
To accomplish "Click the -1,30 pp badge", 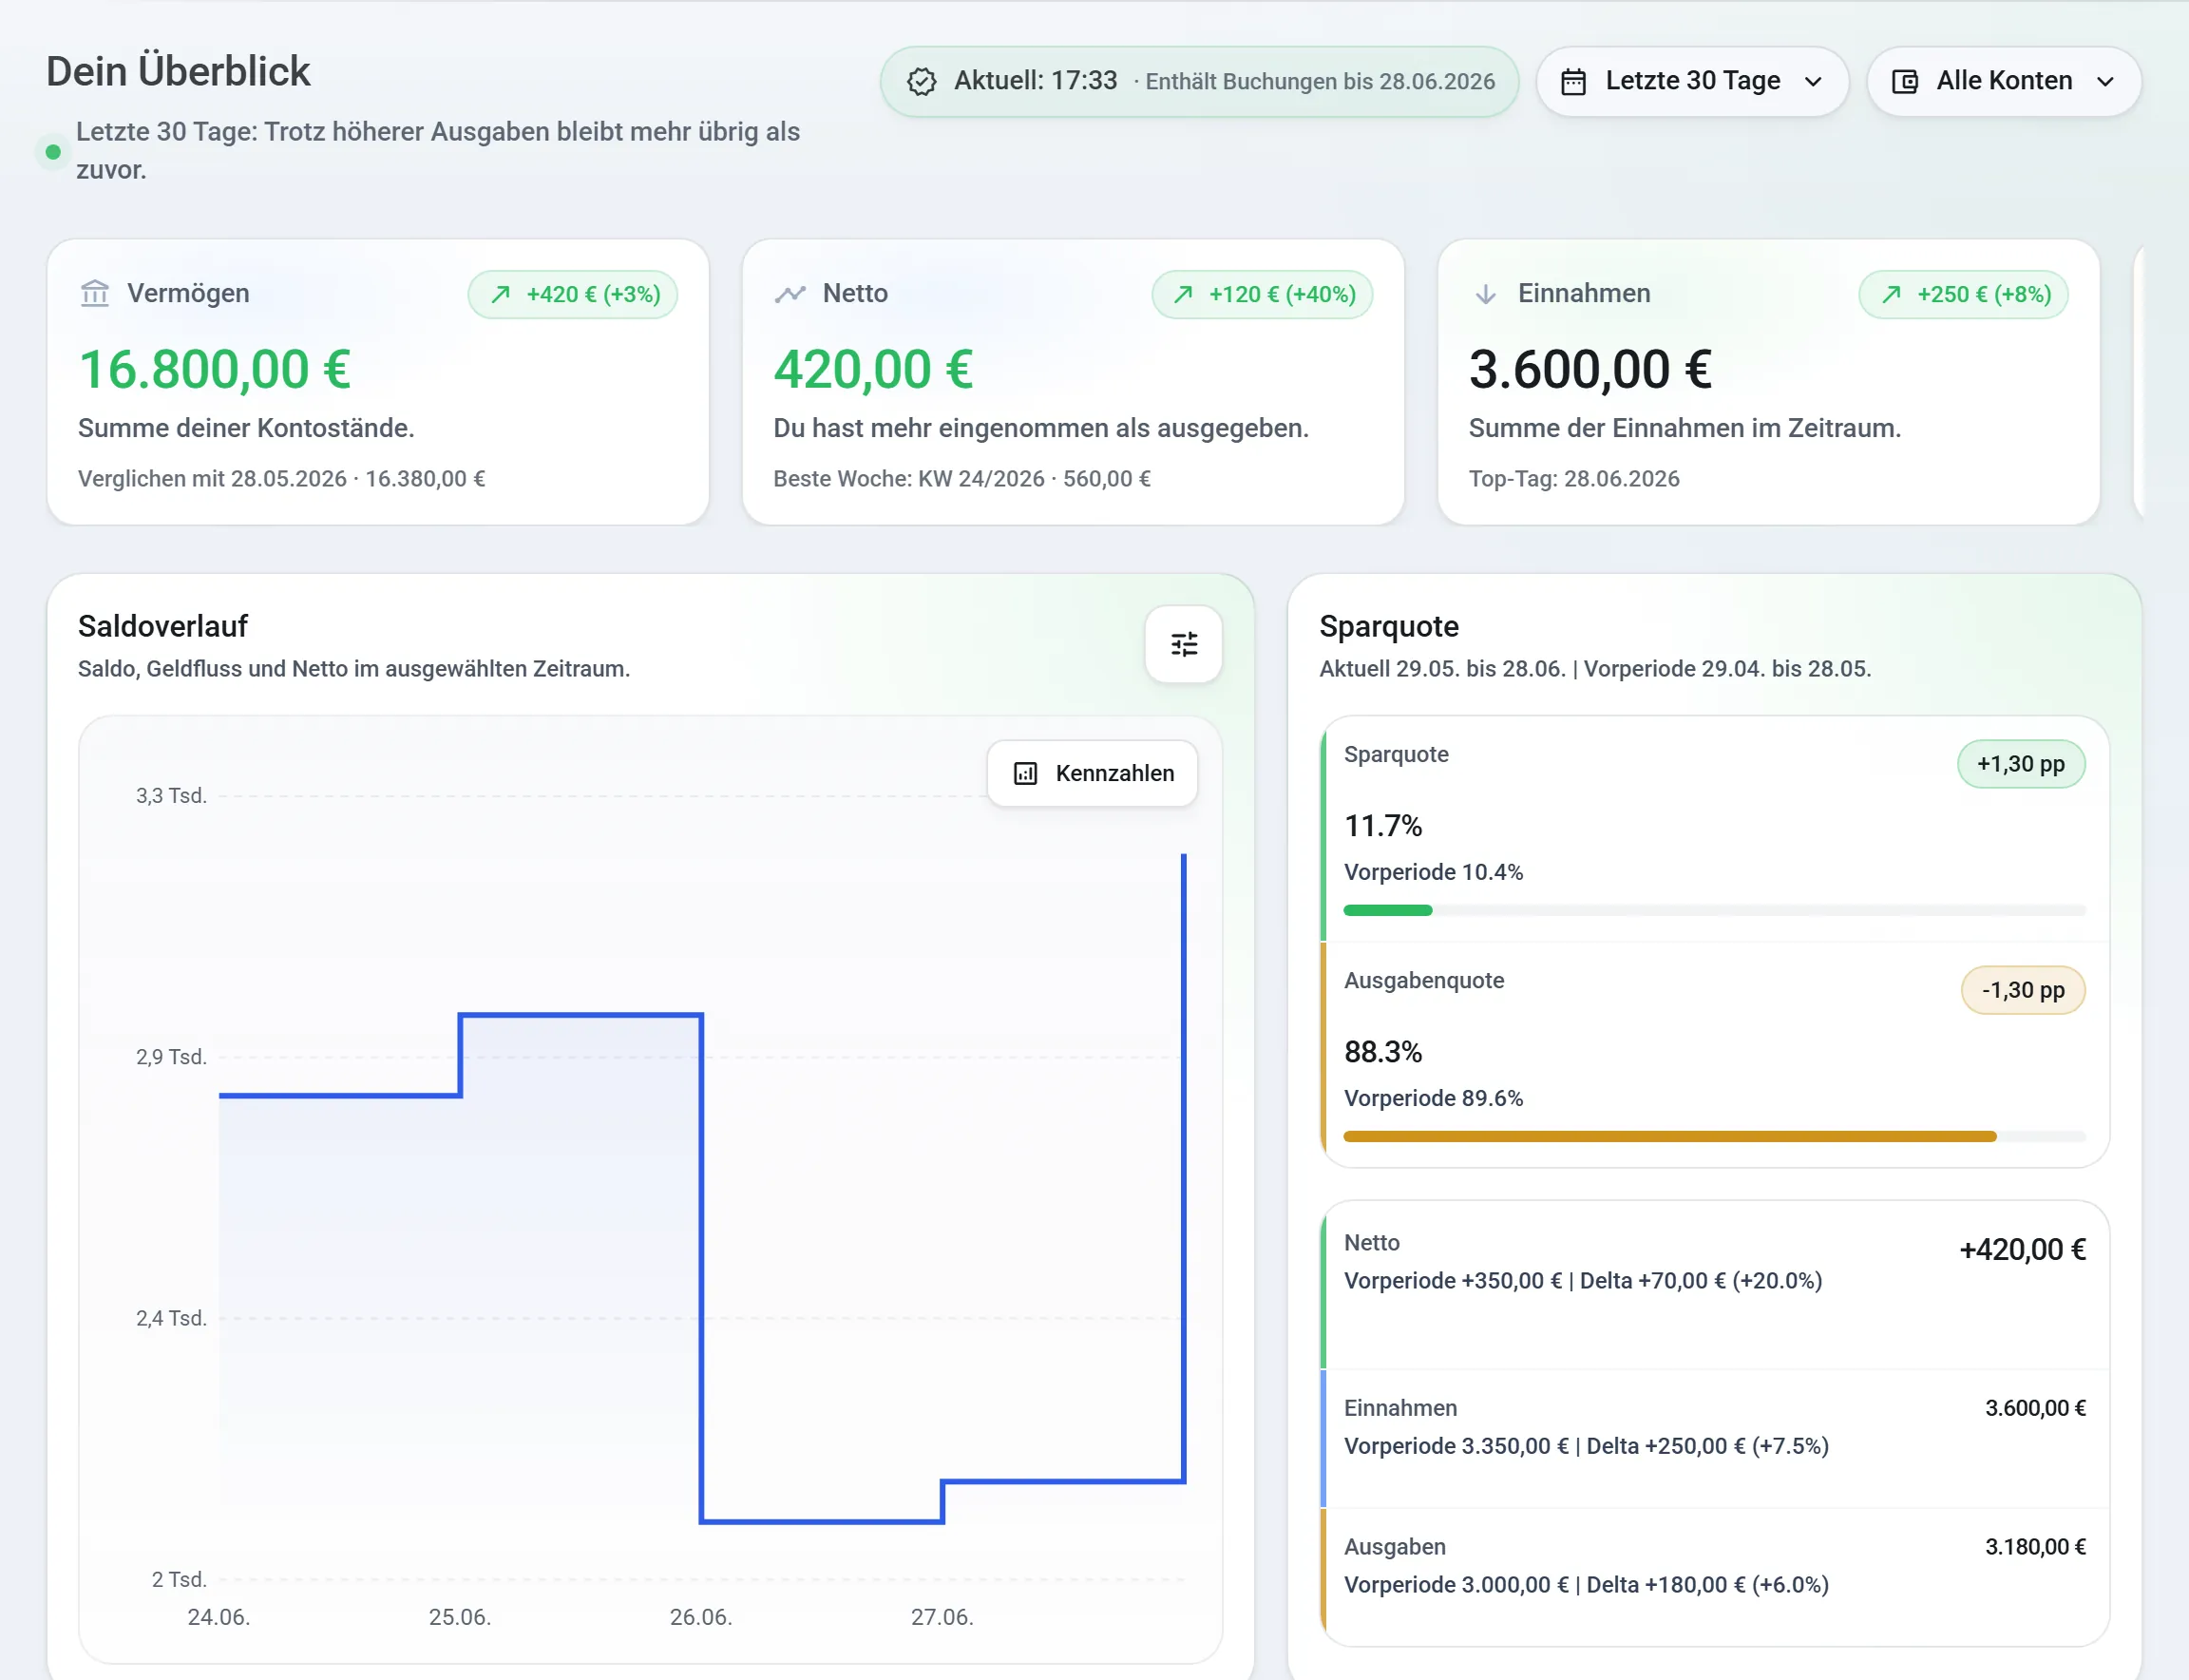I will pyautogui.click(x=2023, y=990).
